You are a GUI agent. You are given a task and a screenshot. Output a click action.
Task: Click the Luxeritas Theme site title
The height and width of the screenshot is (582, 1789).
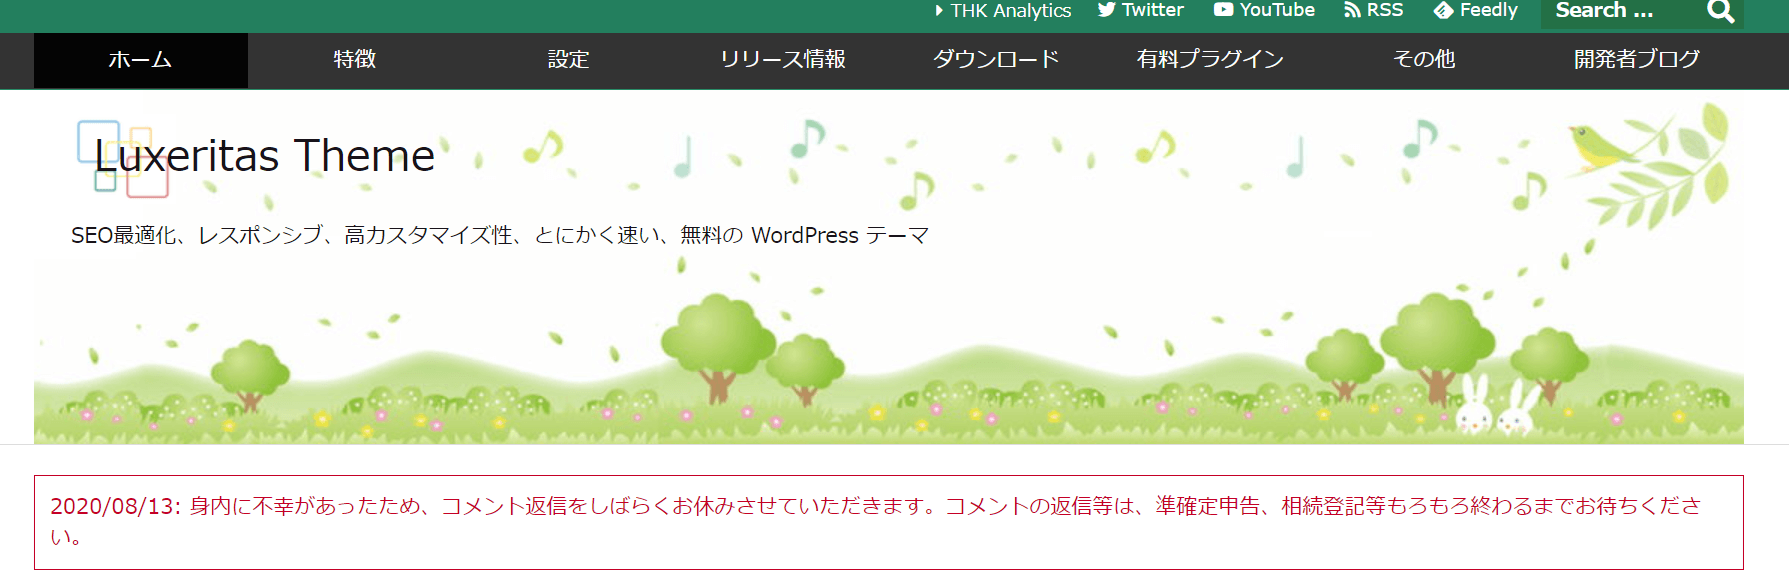[265, 157]
